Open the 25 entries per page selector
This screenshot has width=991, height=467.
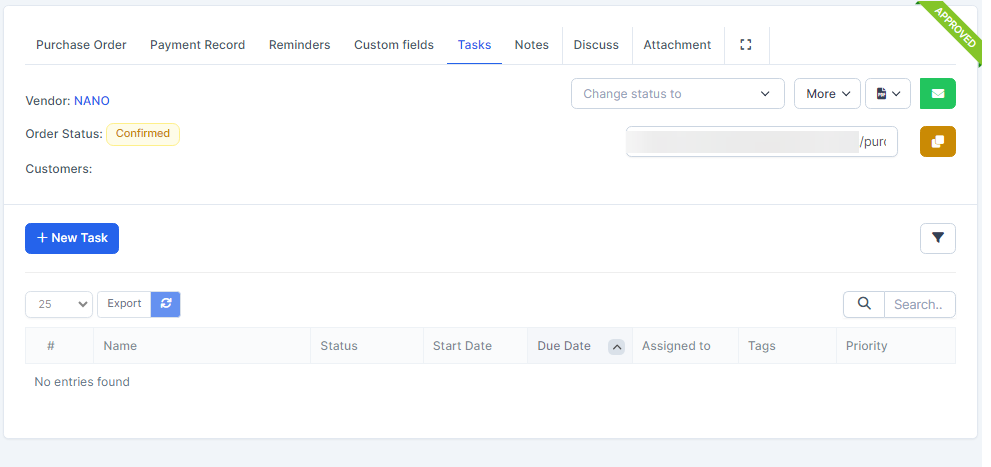click(x=59, y=304)
